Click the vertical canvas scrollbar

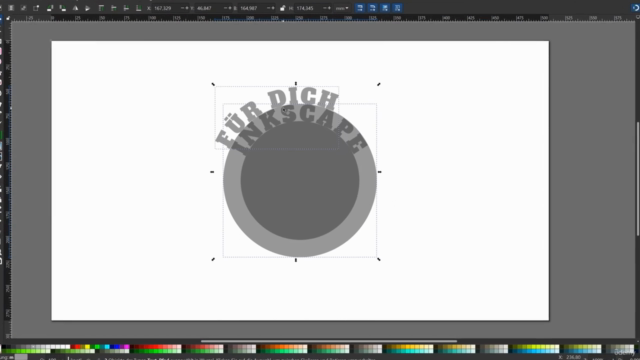tap(637, 179)
